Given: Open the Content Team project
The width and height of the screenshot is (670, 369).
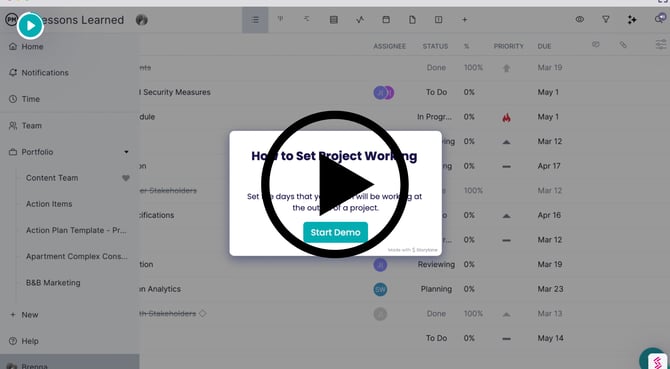Looking at the screenshot, I should coord(52,178).
